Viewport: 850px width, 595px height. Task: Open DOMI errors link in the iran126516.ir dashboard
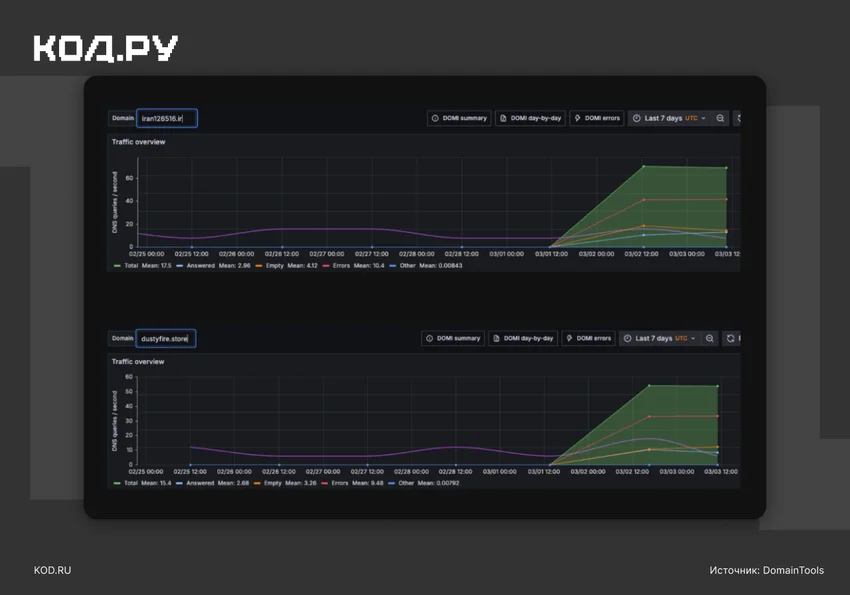(597, 118)
